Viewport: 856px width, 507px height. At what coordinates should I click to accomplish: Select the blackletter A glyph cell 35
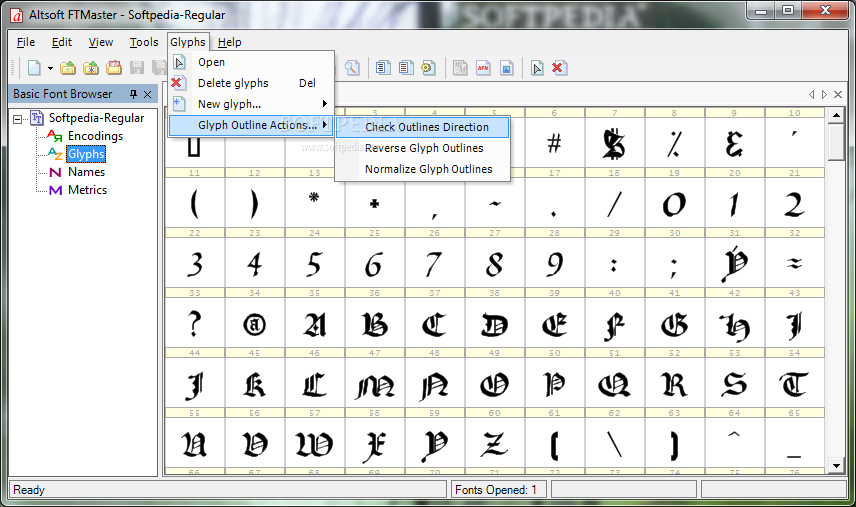click(x=314, y=323)
